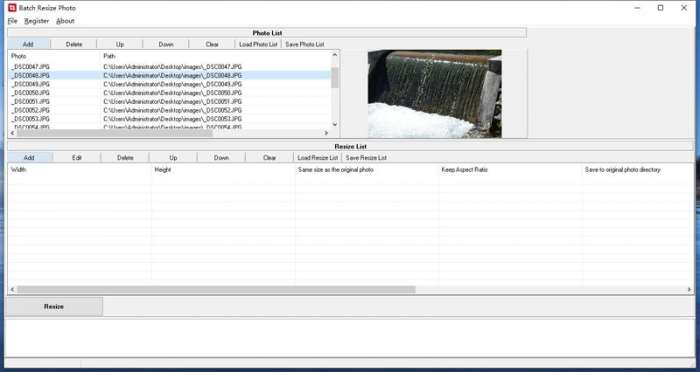Screen dimensions: 700x372
Task: Click Save Resize List button
Action: [366, 158]
